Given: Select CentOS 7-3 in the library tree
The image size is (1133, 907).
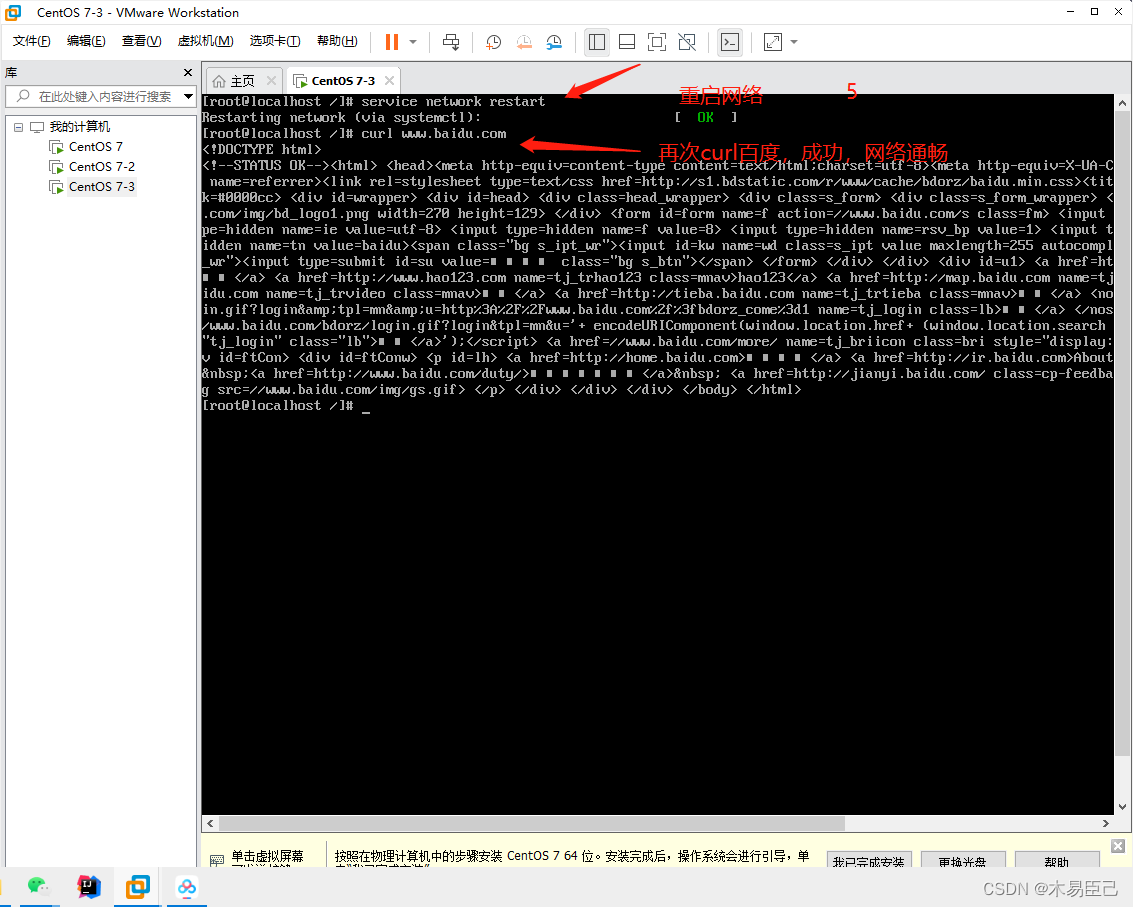Looking at the screenshot, I should coord(102,187).
